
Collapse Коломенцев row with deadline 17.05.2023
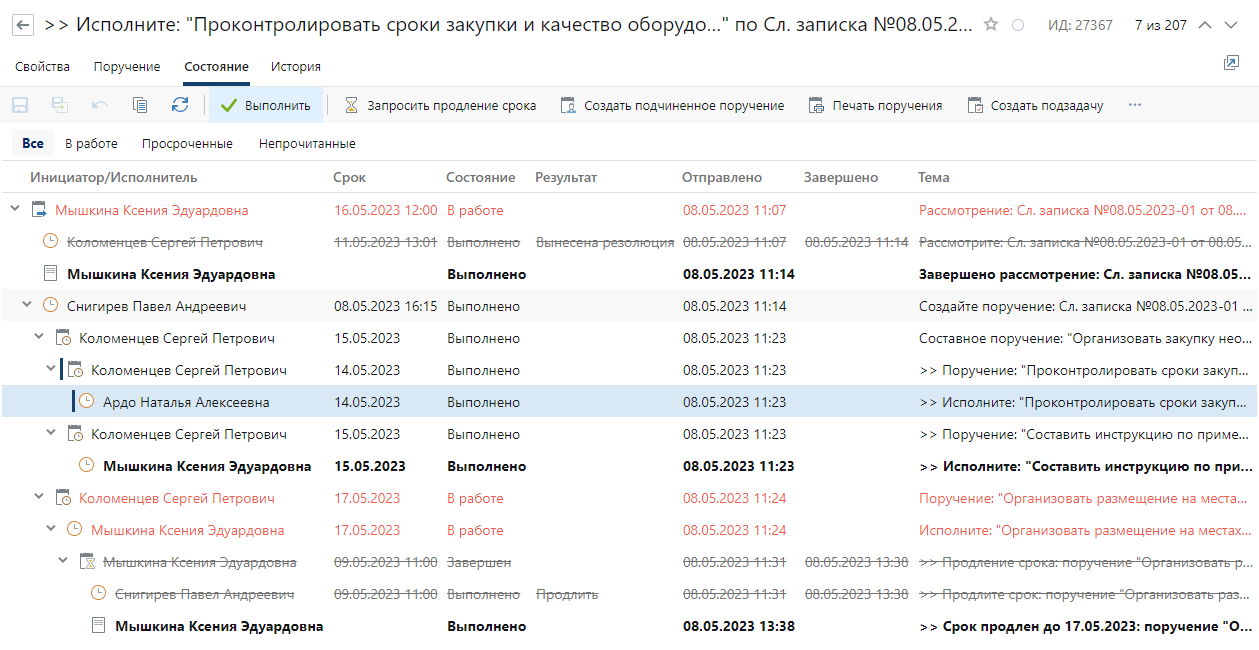(39, 497)
